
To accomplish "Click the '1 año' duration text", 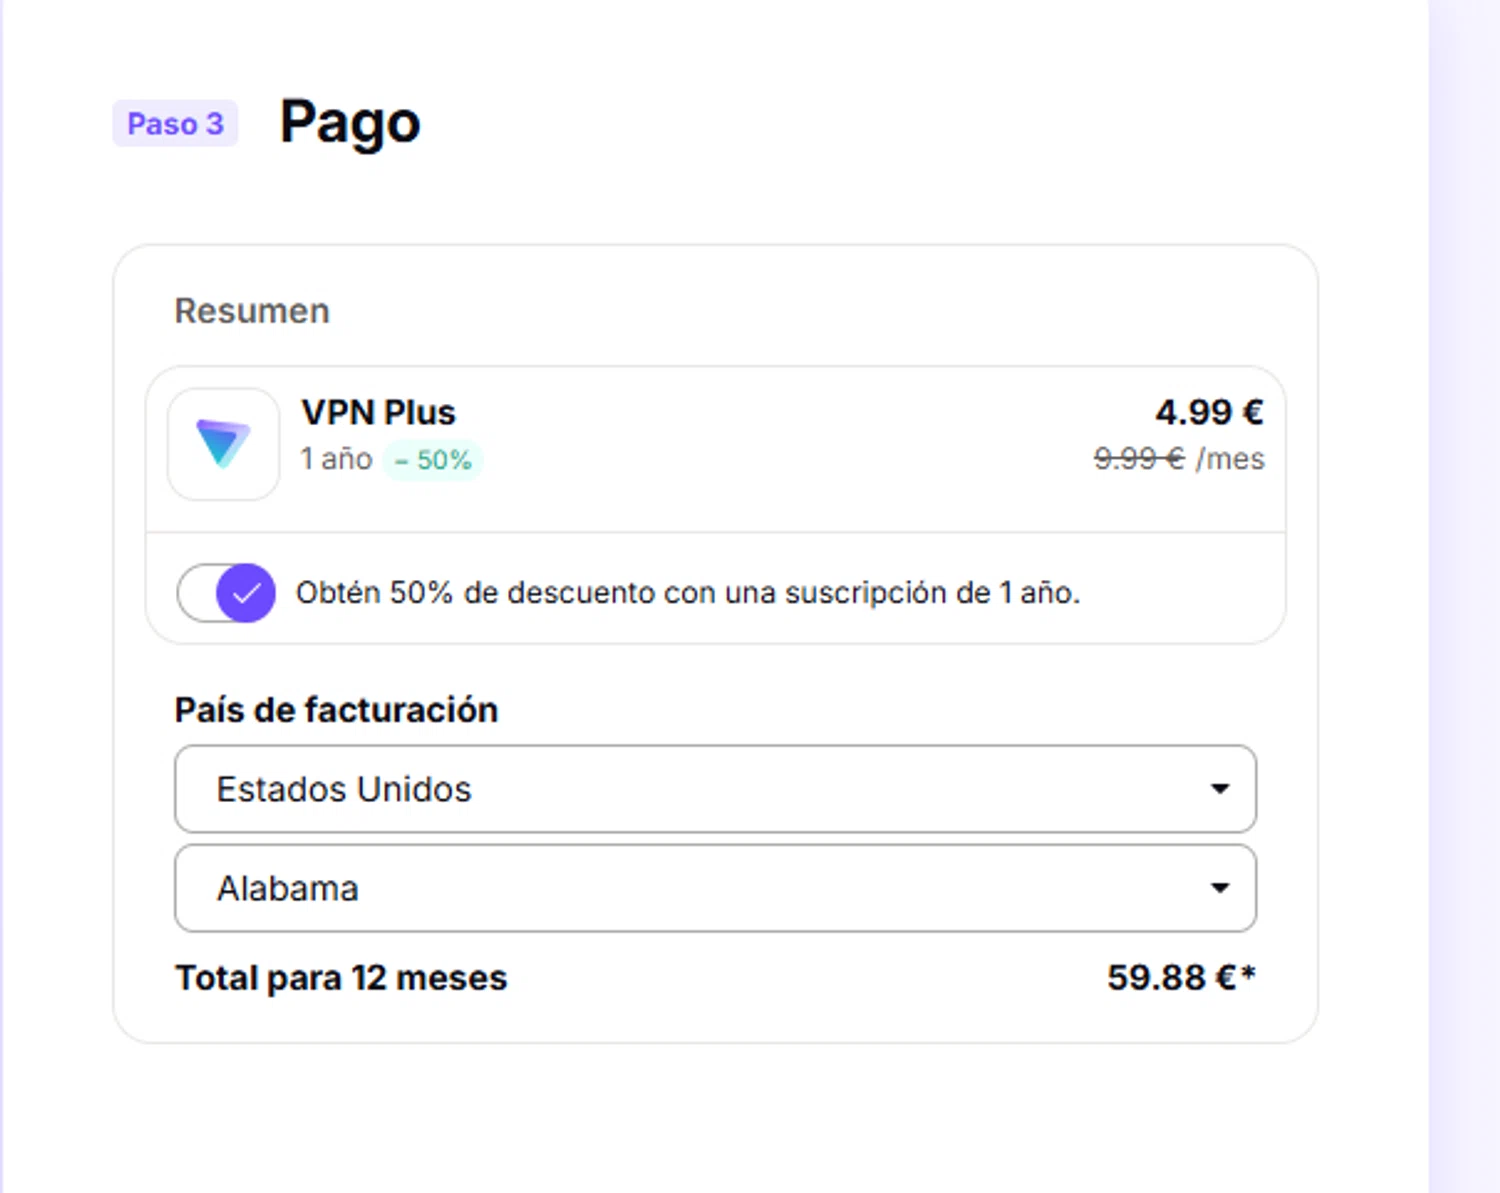I will (x=336, y=459).
